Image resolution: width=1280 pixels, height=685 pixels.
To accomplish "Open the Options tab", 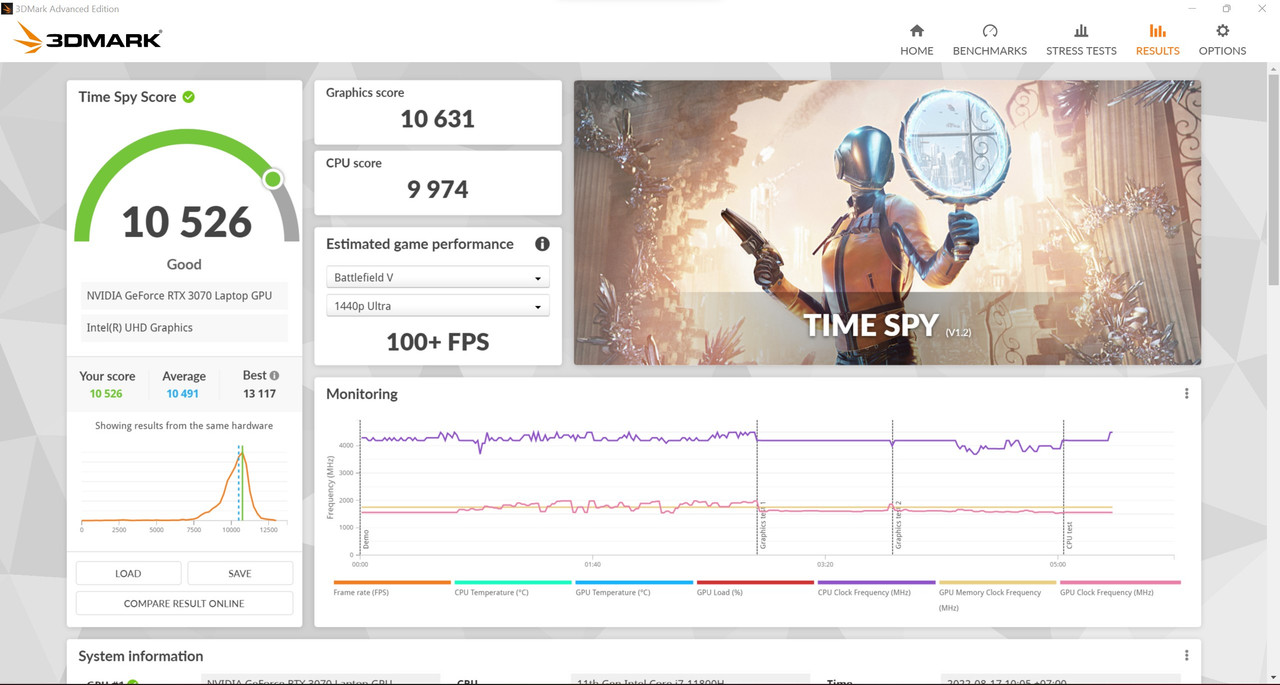I will pyautogui.click(x=1222, y=40).
